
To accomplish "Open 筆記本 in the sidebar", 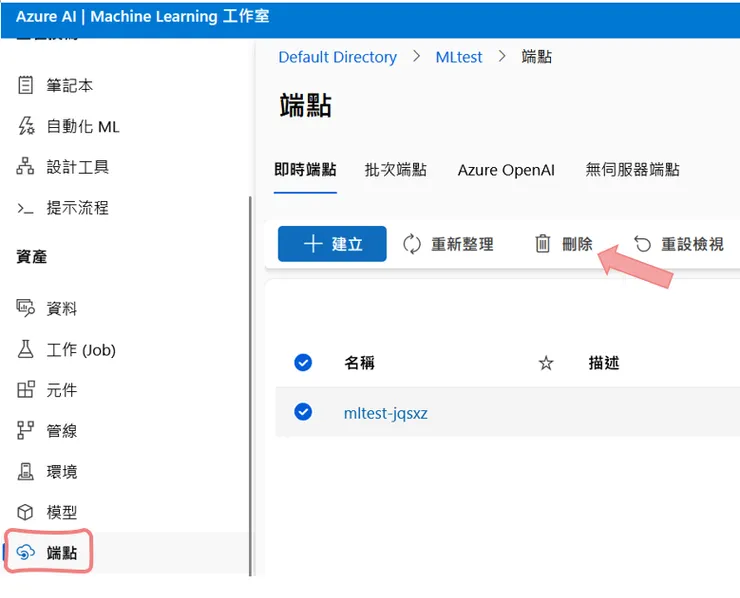I will pos(69,86).
